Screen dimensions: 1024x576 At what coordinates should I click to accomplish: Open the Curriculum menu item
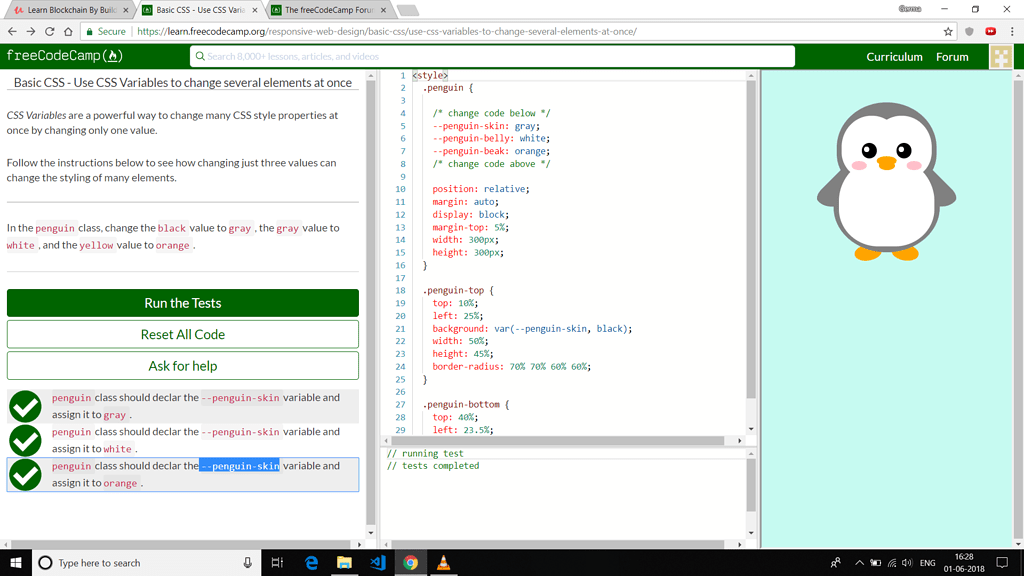[895, 57]
